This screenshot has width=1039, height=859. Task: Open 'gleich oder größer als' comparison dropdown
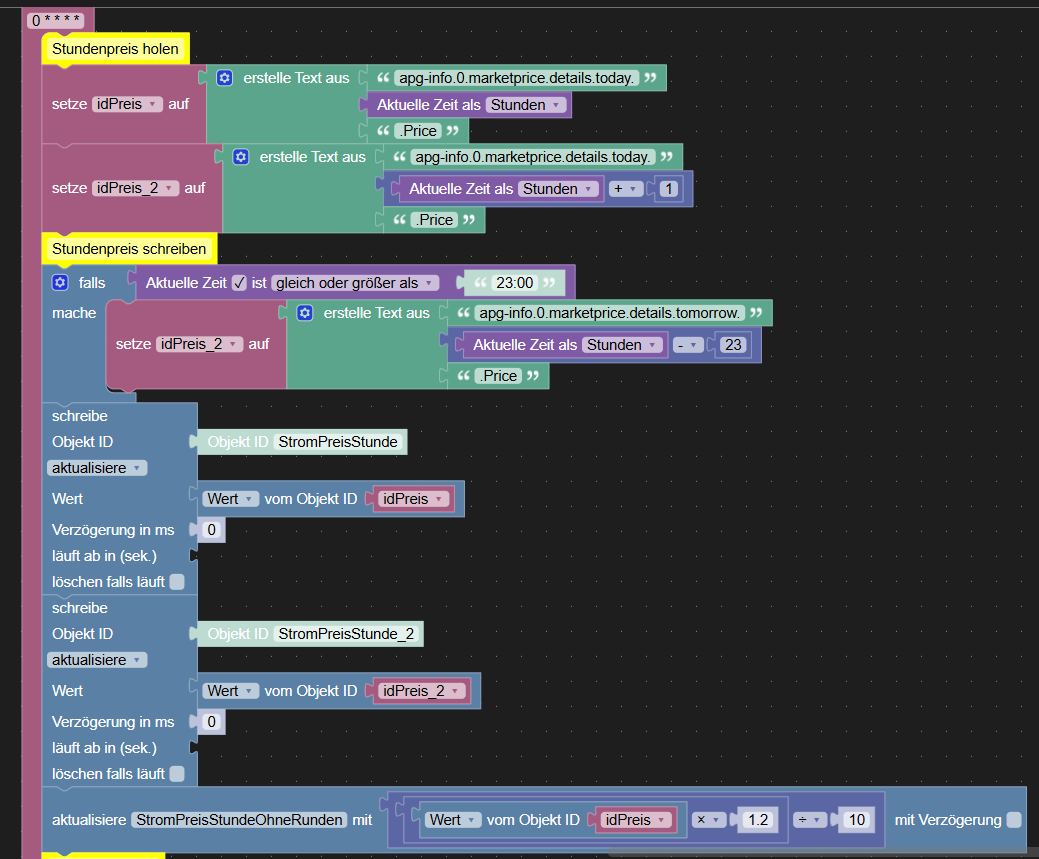click(x=355, y=283)
